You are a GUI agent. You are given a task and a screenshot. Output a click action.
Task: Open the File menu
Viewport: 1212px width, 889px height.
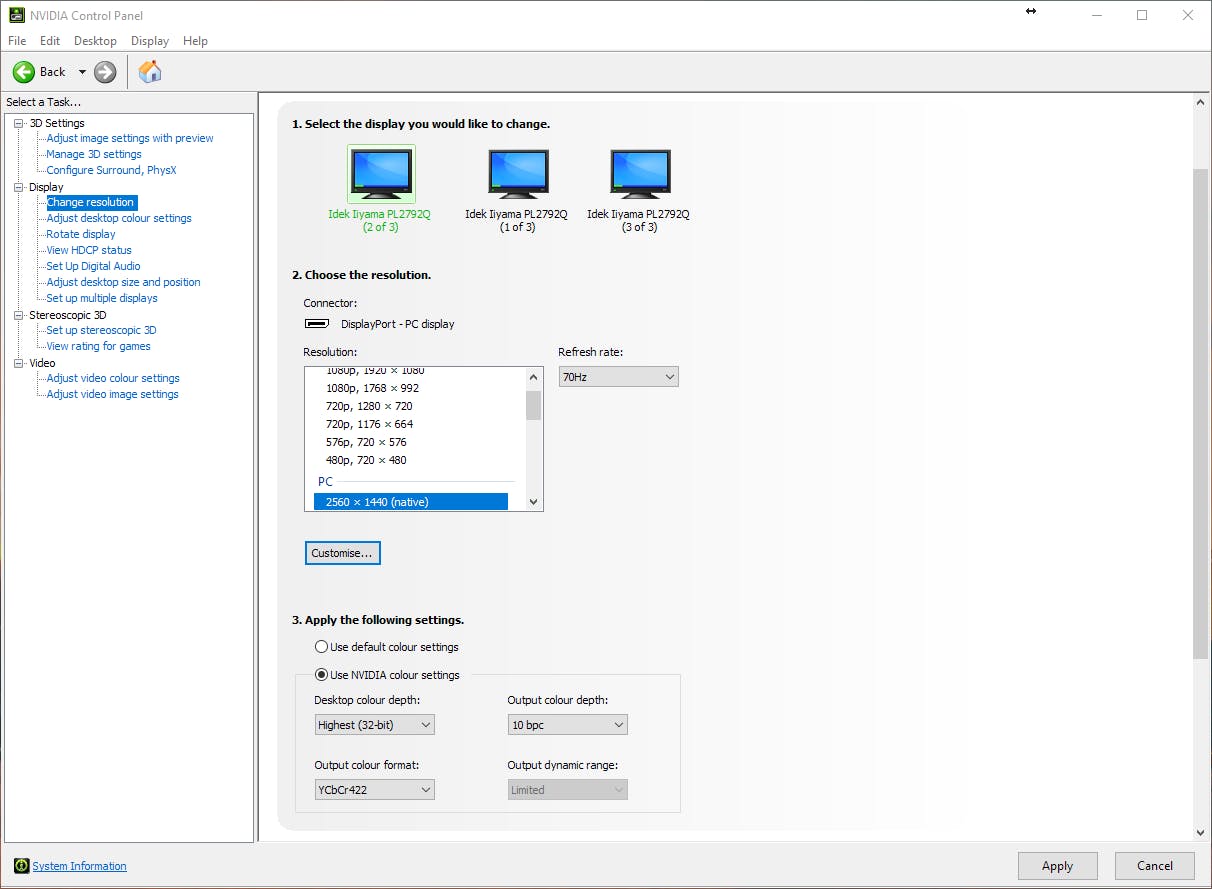pyautogui.click(x=17, y=41)
